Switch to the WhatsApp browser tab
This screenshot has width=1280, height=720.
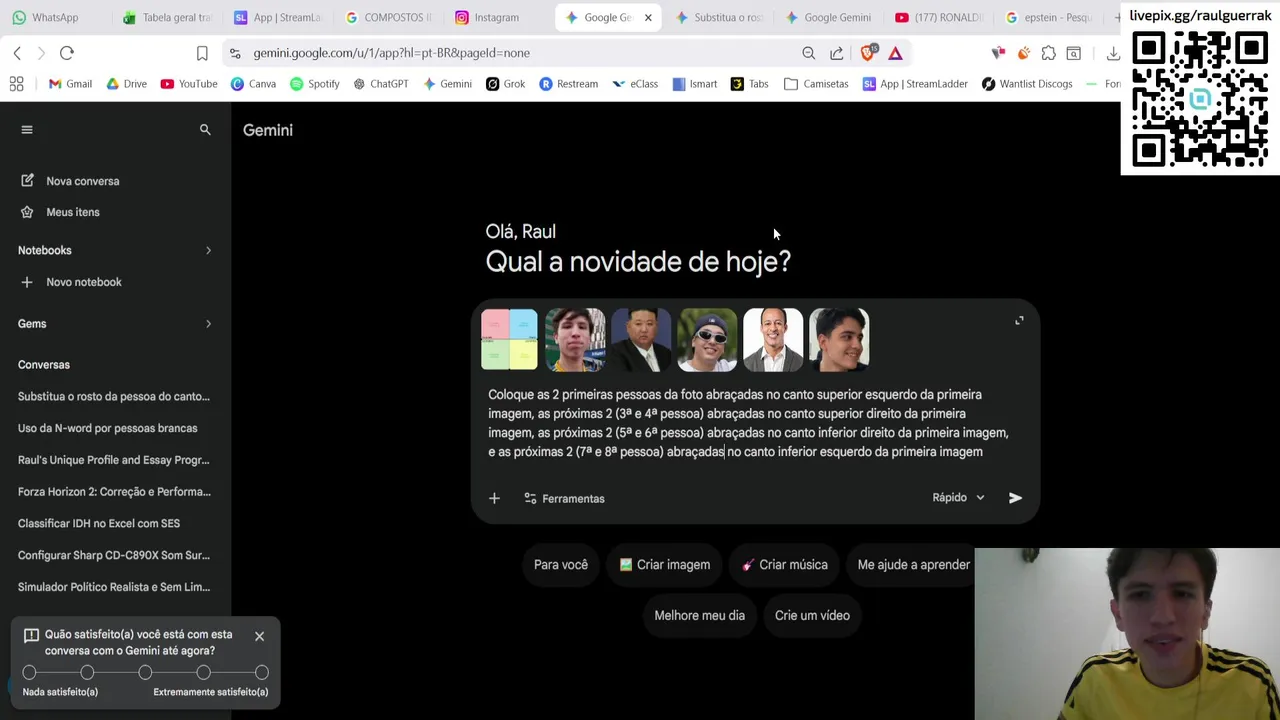(x=55, y=17)
